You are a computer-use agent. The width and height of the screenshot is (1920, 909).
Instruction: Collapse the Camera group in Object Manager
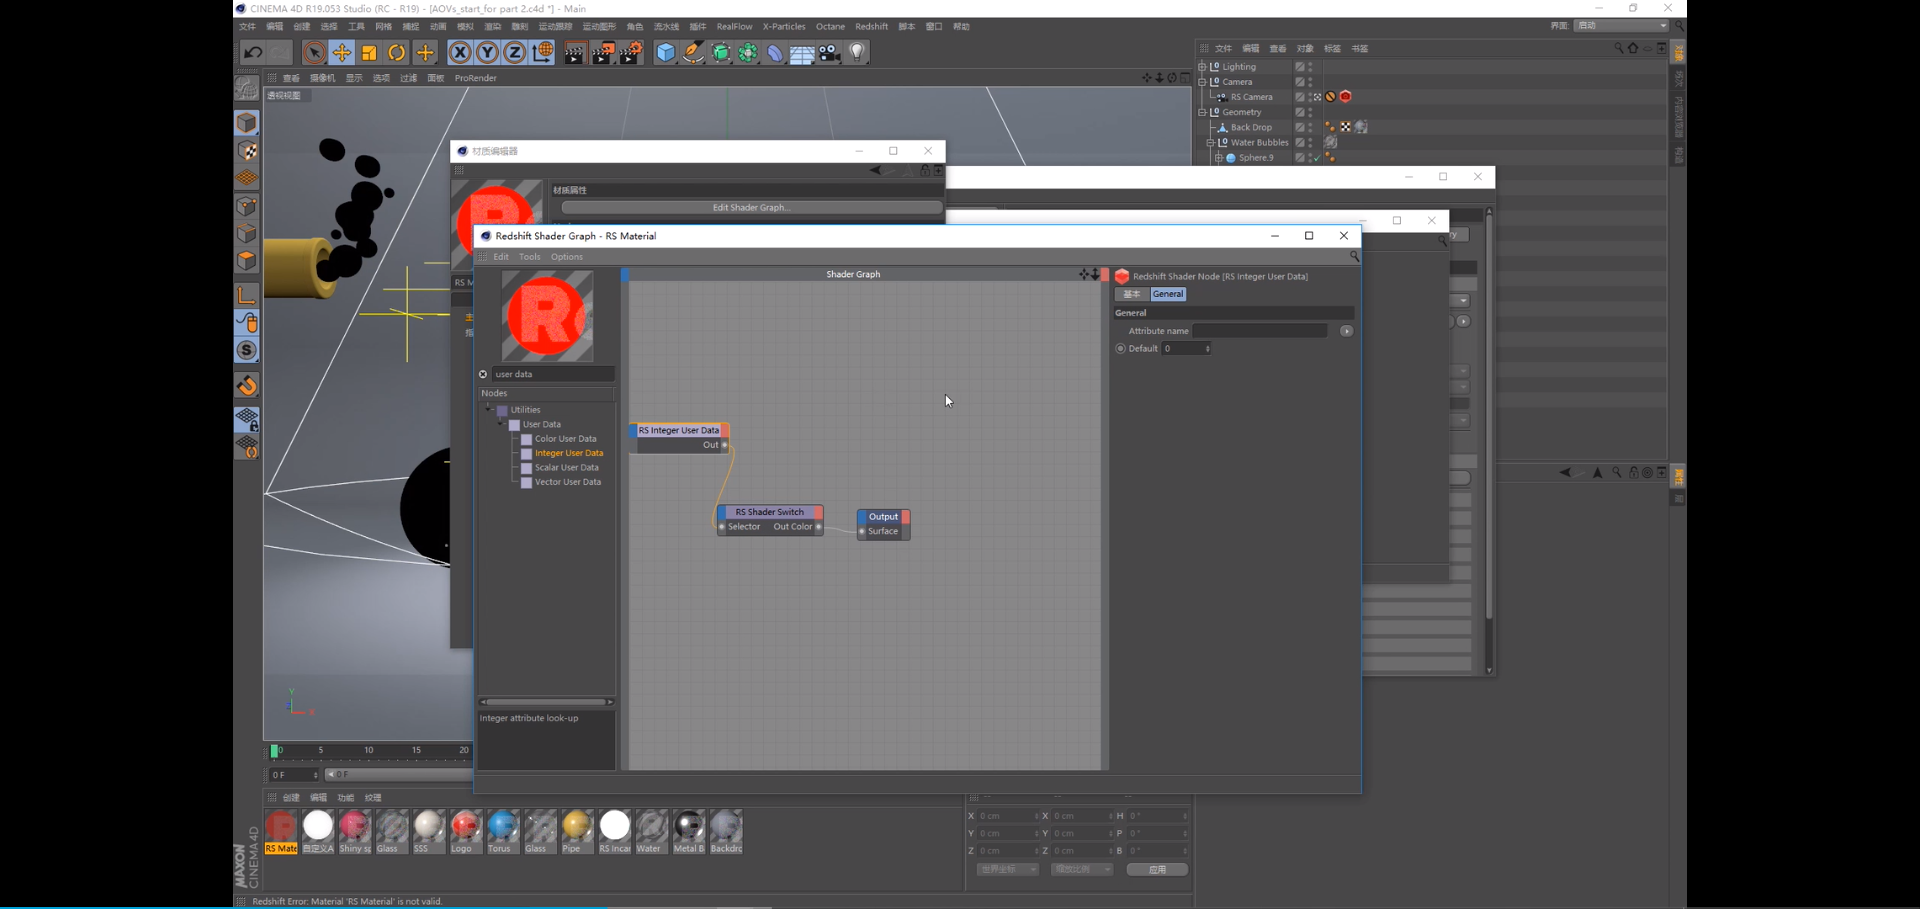[x=1203, y=82]
